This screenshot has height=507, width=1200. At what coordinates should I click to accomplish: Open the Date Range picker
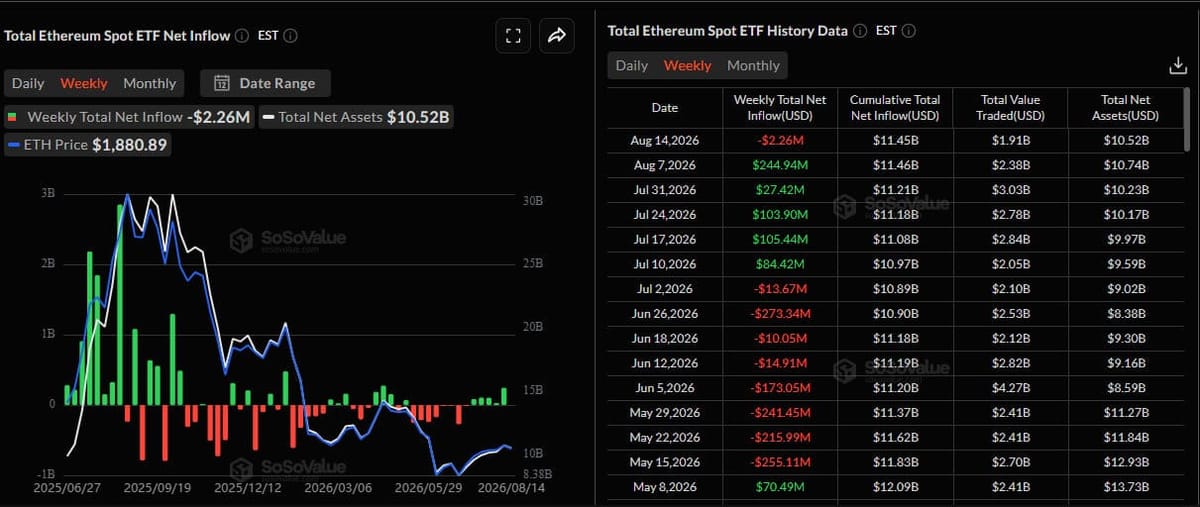click(265, 83)
